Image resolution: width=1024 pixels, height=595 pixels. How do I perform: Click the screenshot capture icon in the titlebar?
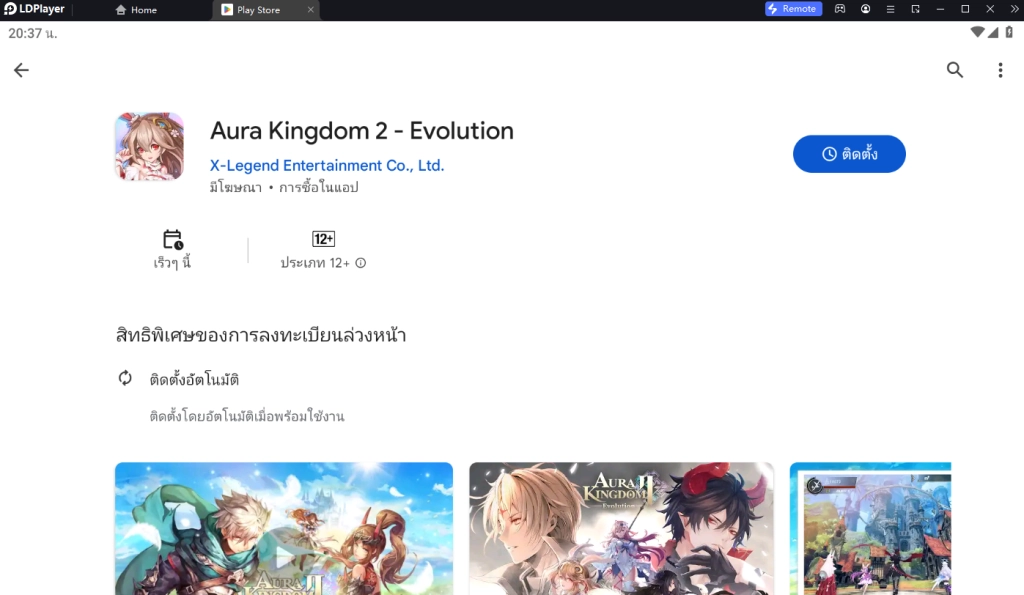pyautogui.click(x=914, y=9)
